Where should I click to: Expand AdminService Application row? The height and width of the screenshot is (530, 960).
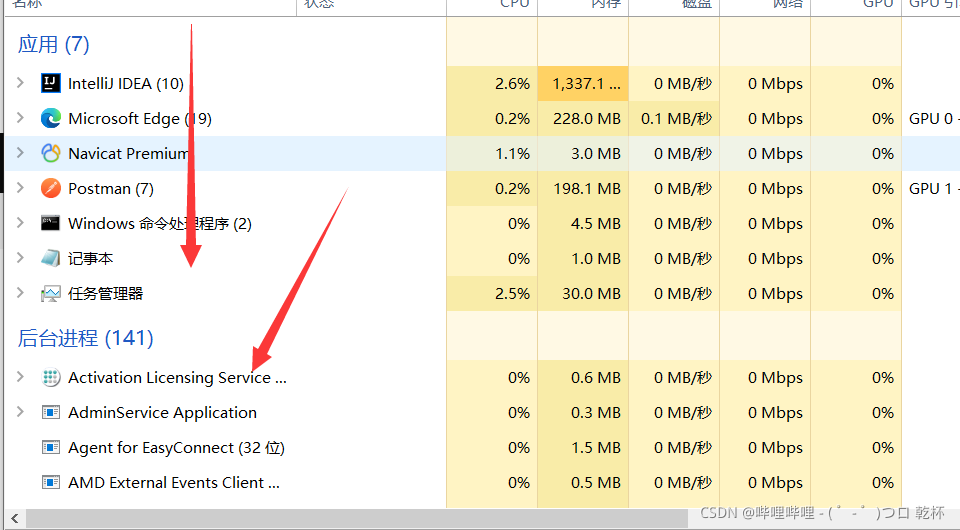[20, 412]
